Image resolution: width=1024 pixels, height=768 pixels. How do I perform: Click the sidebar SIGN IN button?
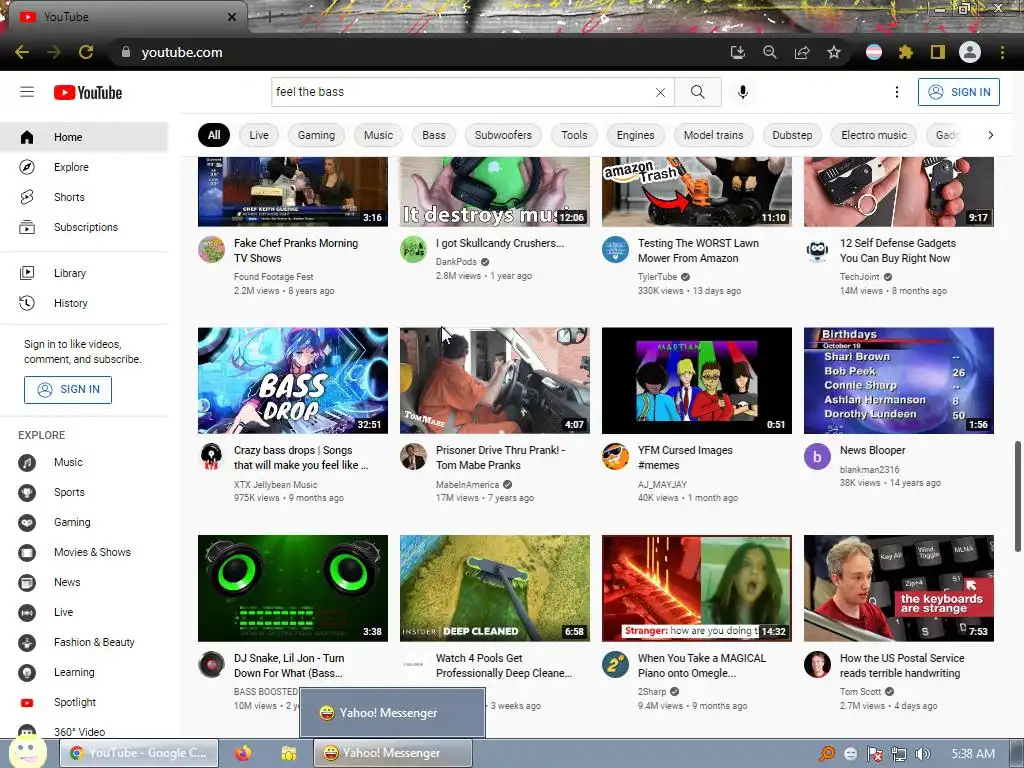(68, 390)
